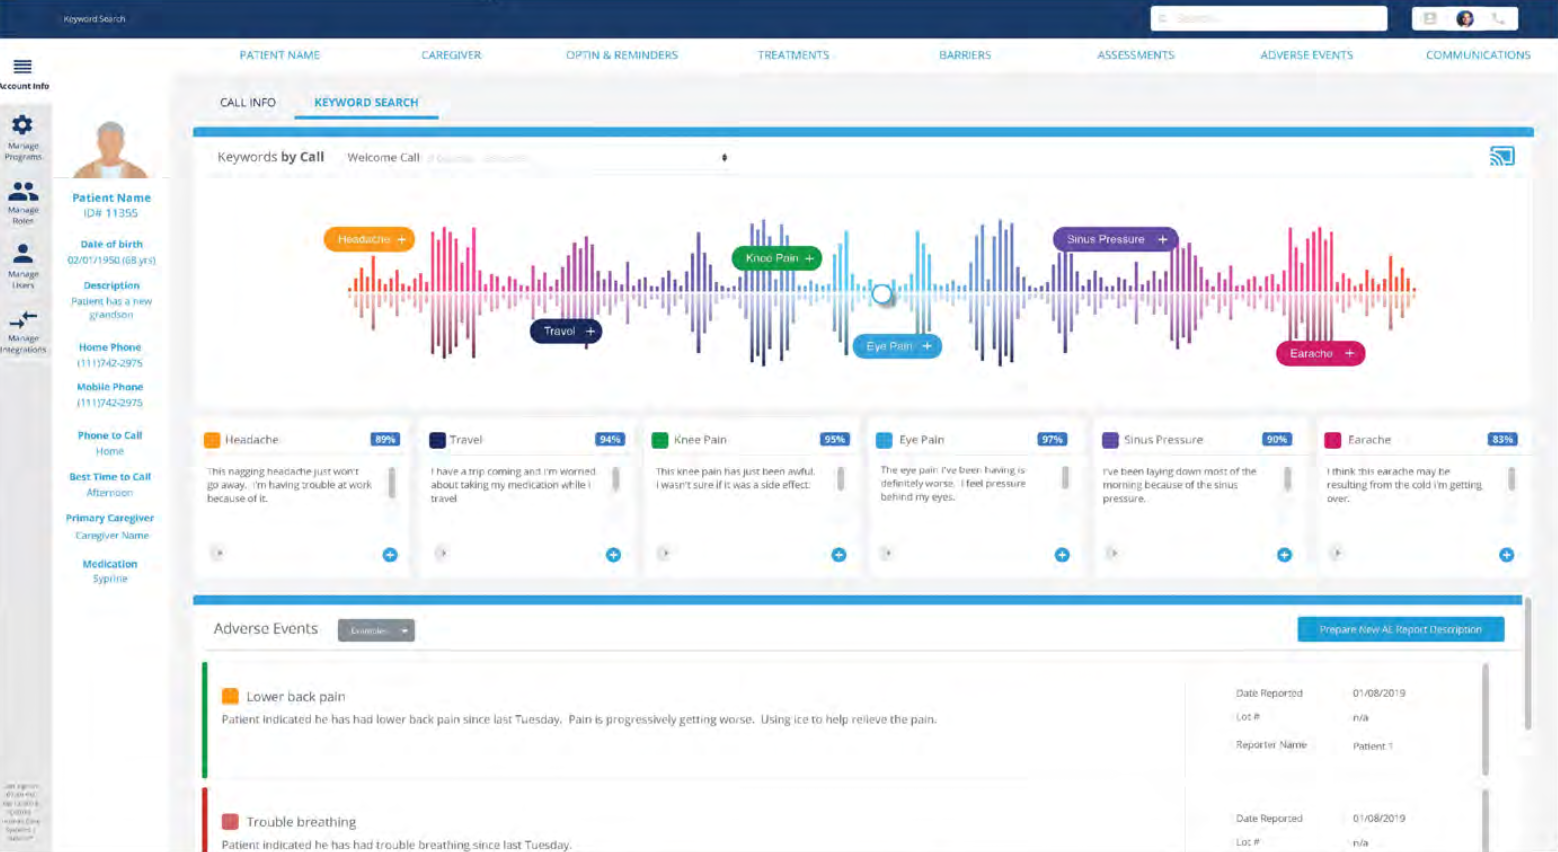Viewport: 1558px width, 852px height.
Task: Click the page vertical scrollbar
Action: 1527,664
